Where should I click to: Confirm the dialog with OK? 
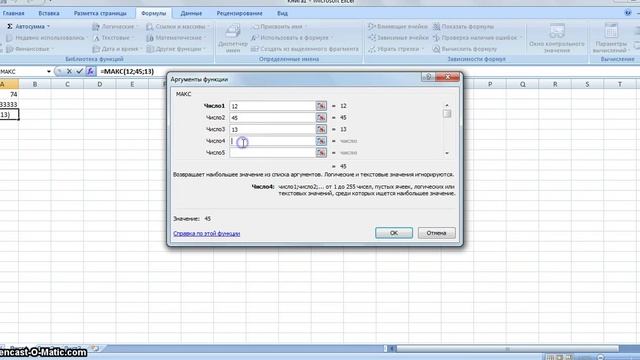coord(394,233)
